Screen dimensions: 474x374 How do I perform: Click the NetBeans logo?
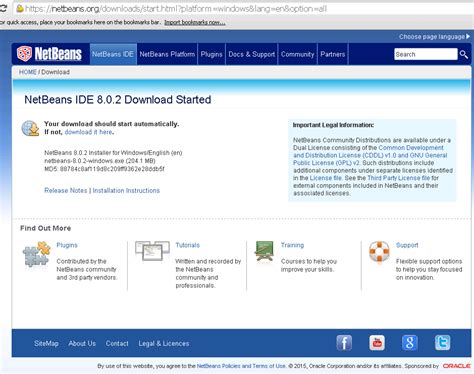49,54
